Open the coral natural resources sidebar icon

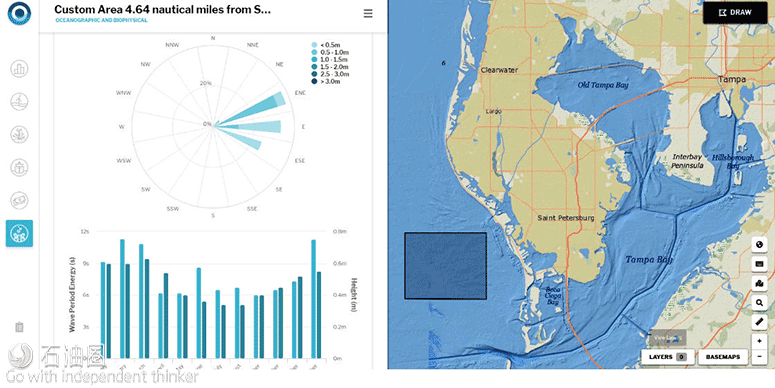(x=19, y=134)
